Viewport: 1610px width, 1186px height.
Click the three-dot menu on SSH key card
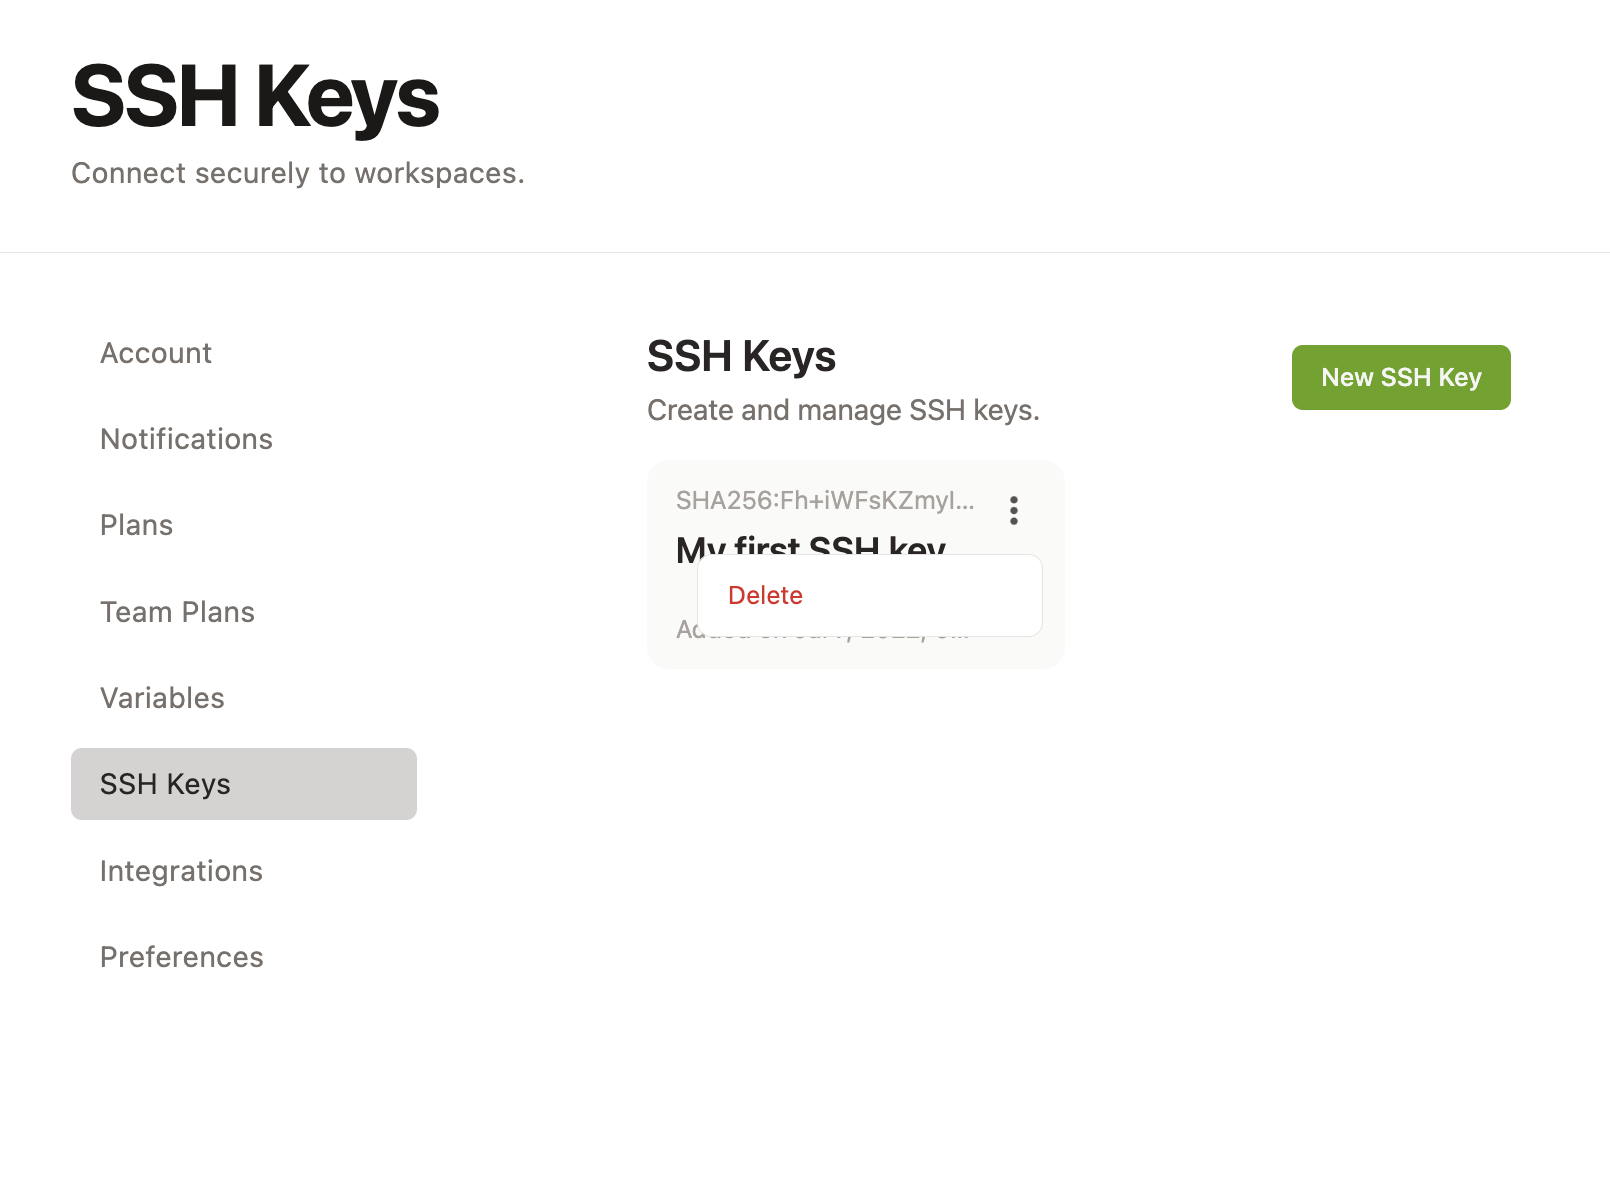[1013, 511]
